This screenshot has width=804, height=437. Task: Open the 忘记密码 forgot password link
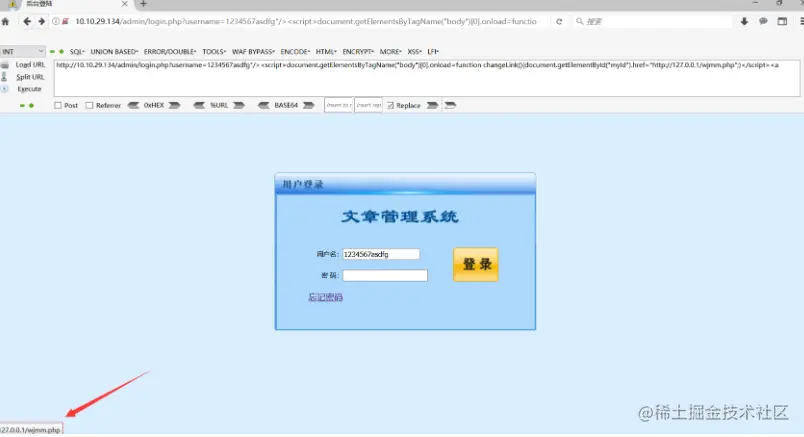326,297
